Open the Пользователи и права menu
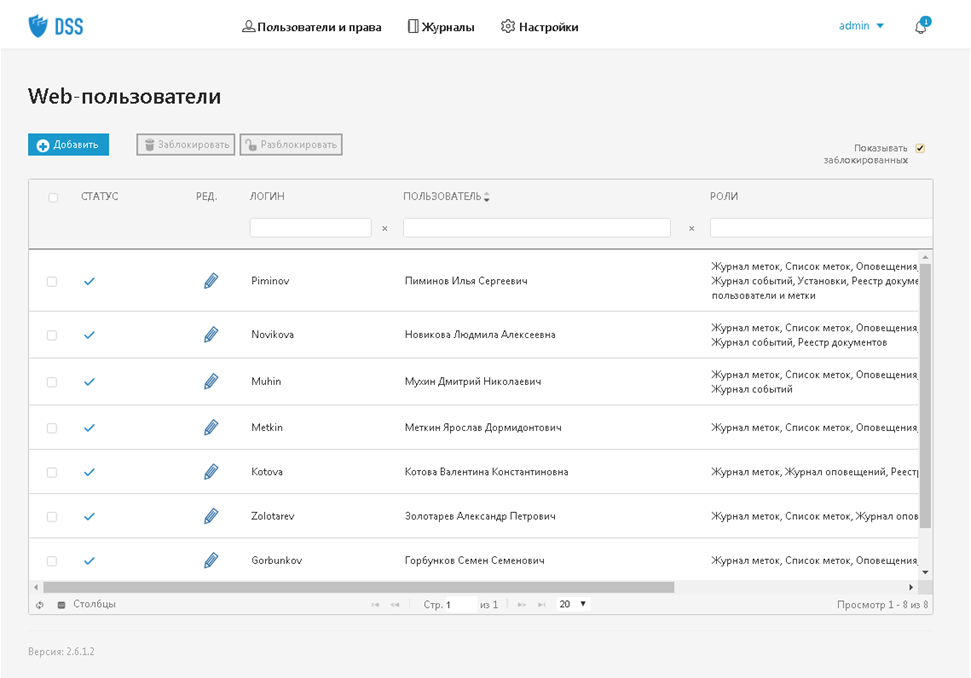The height and width of the screenshot is (678, 971). 311,27
